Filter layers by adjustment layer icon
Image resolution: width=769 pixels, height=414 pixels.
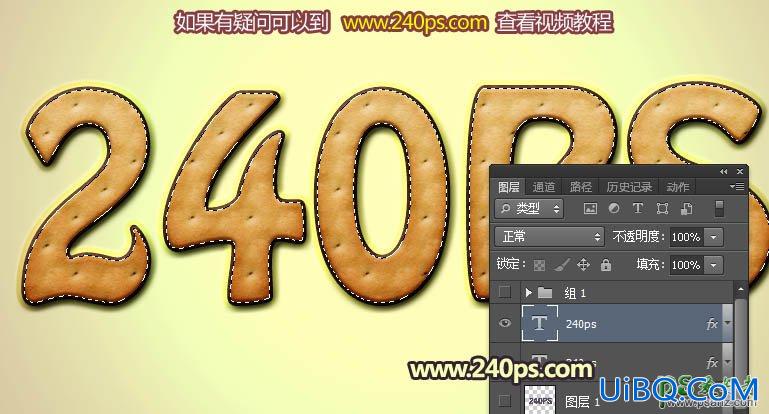coord(614,208)
